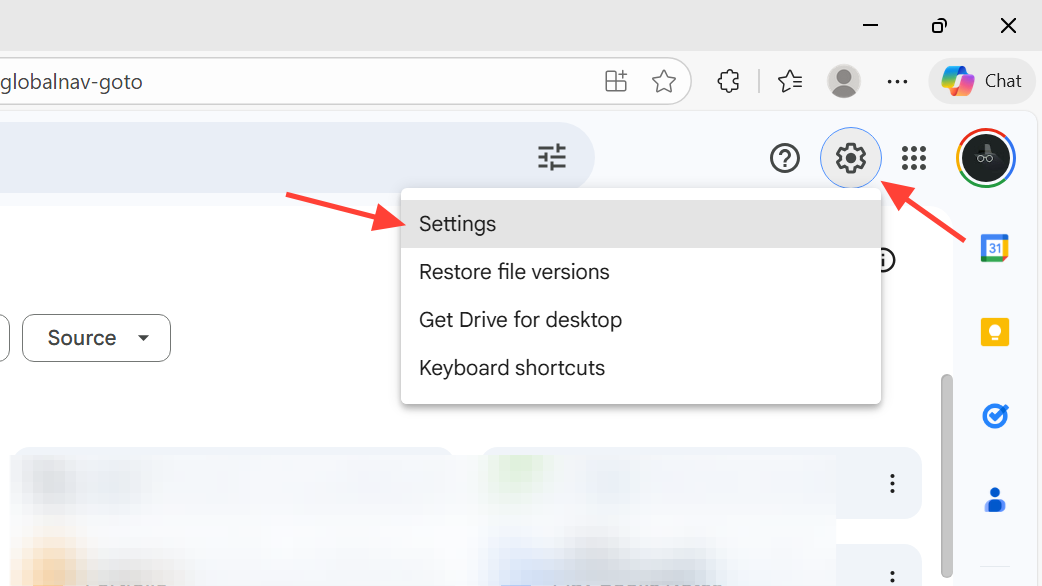Image resolution: width=1042 pixels, height=586 pixels.
Task: Click the search filter options icon
Action: pyautogui.click(x=552, y=157)
